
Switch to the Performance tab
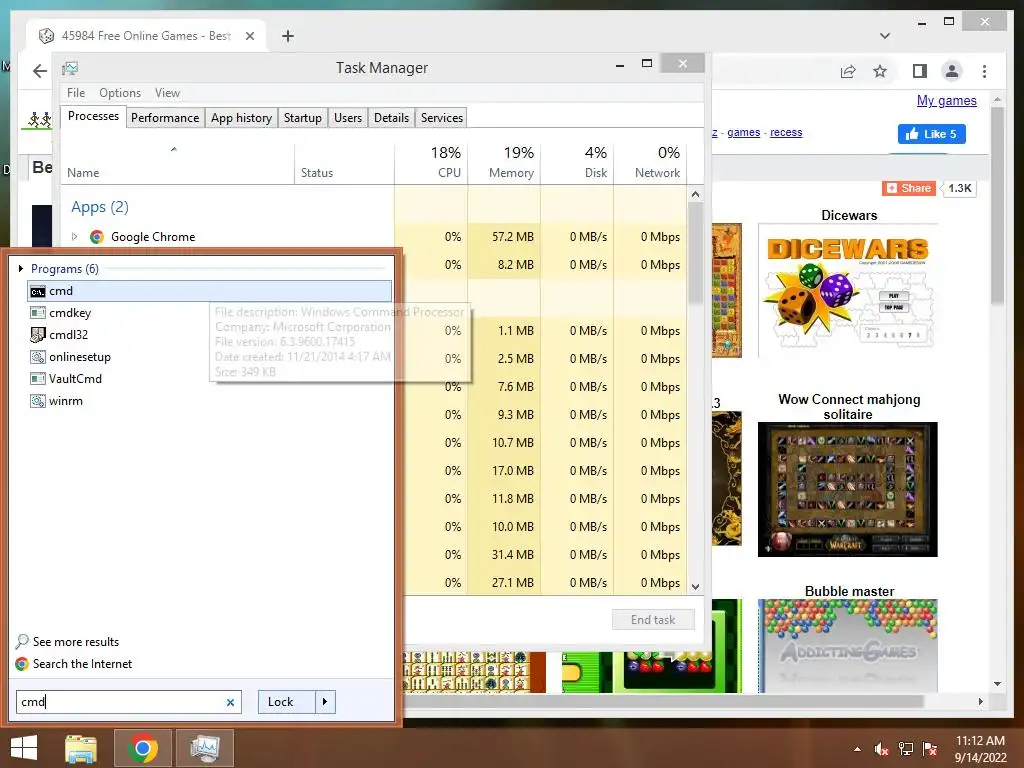click(165, 118)
